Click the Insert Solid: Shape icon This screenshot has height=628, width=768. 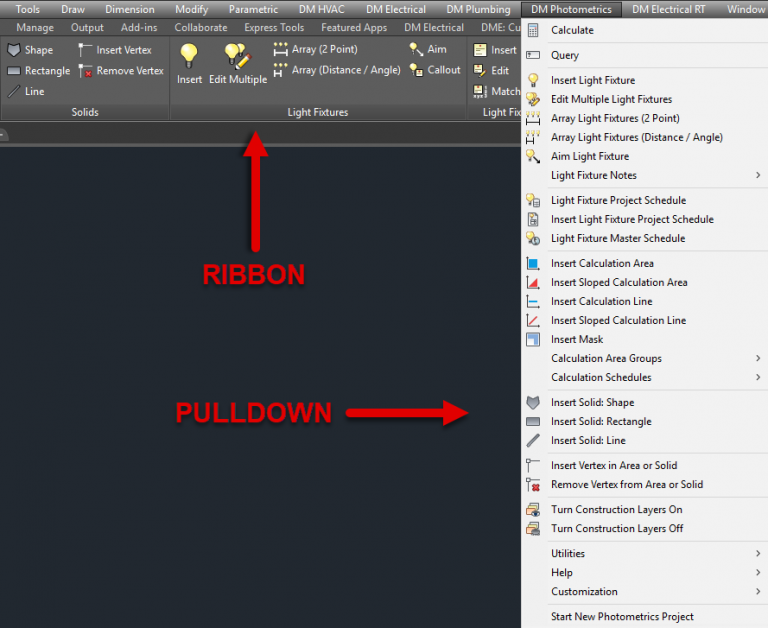point(533,403)
